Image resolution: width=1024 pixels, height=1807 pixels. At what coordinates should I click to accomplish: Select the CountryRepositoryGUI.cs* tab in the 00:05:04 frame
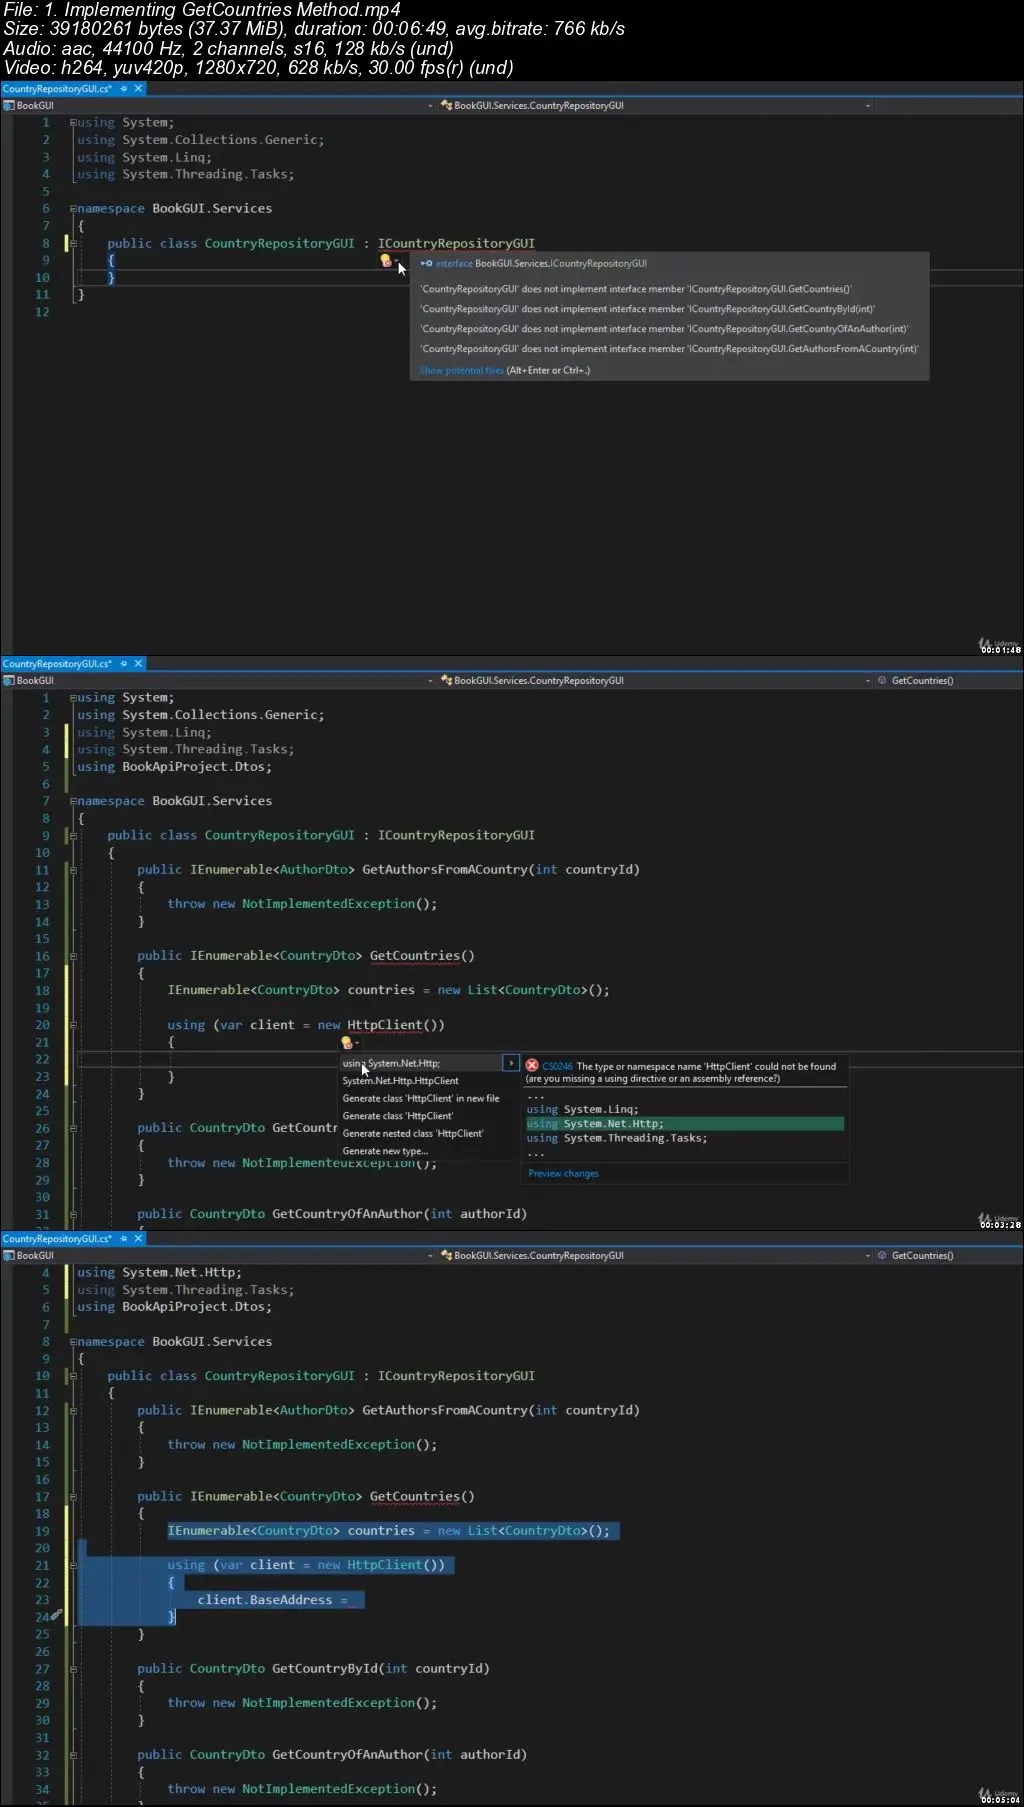click(x=58, y=1239)
